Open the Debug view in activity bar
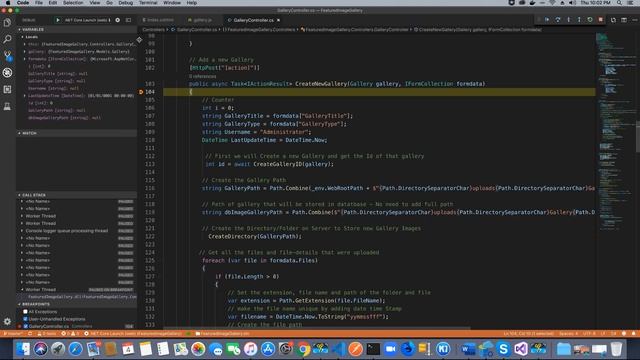The image size is (640, 360). click(x=7, y=73)
